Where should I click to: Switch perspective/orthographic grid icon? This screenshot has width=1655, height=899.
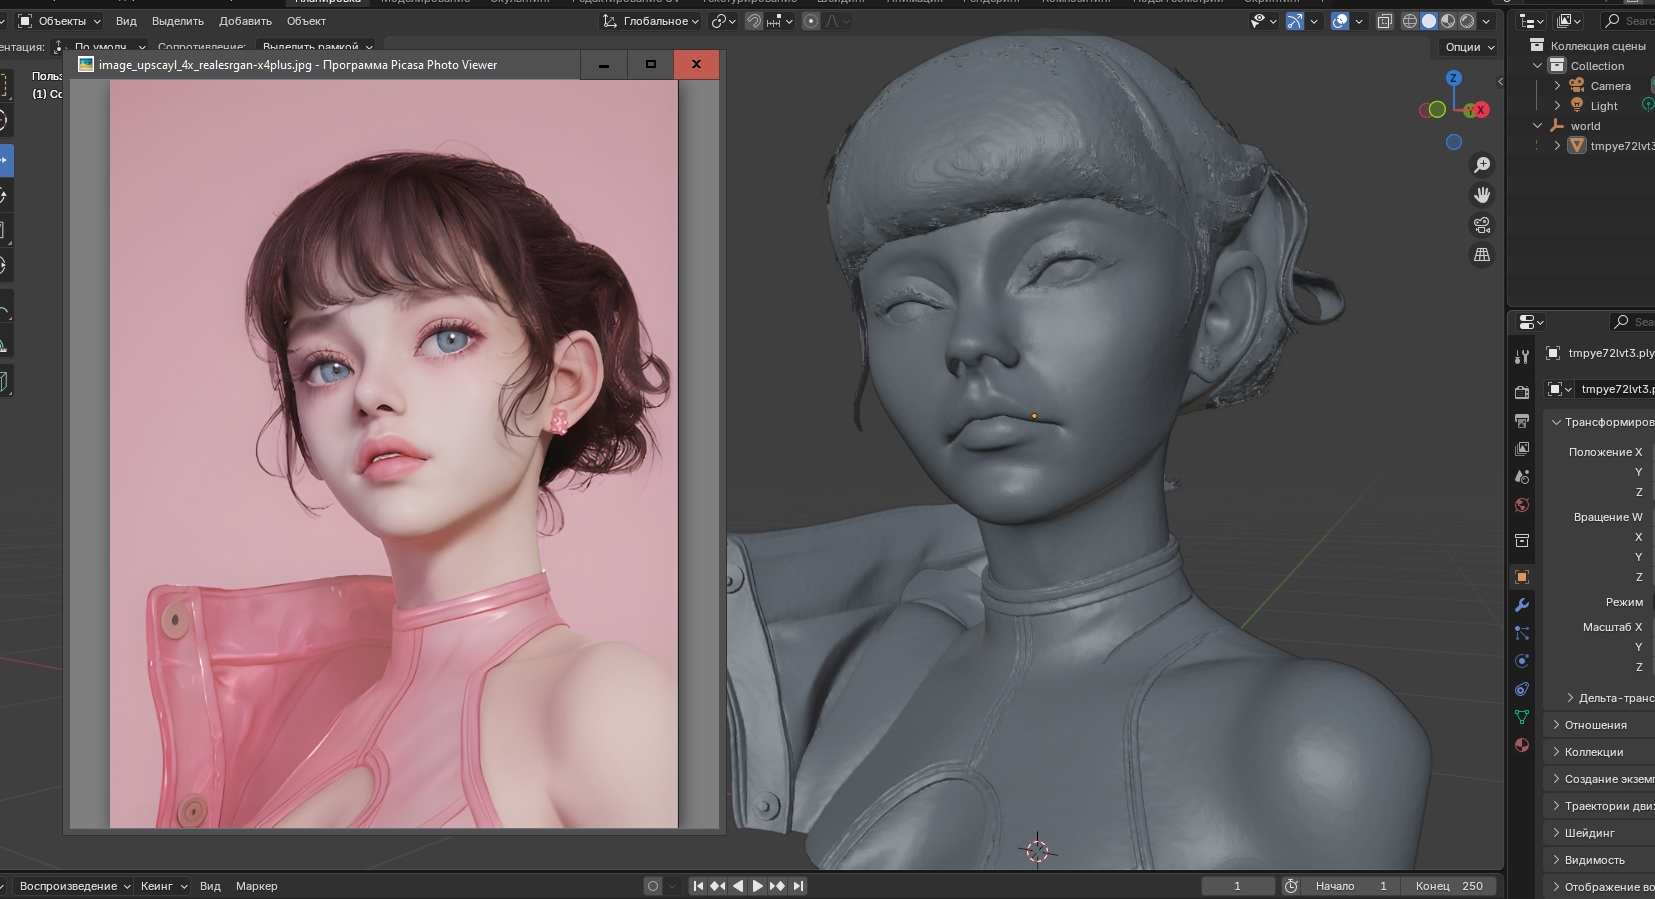[x=1482, y=255]
